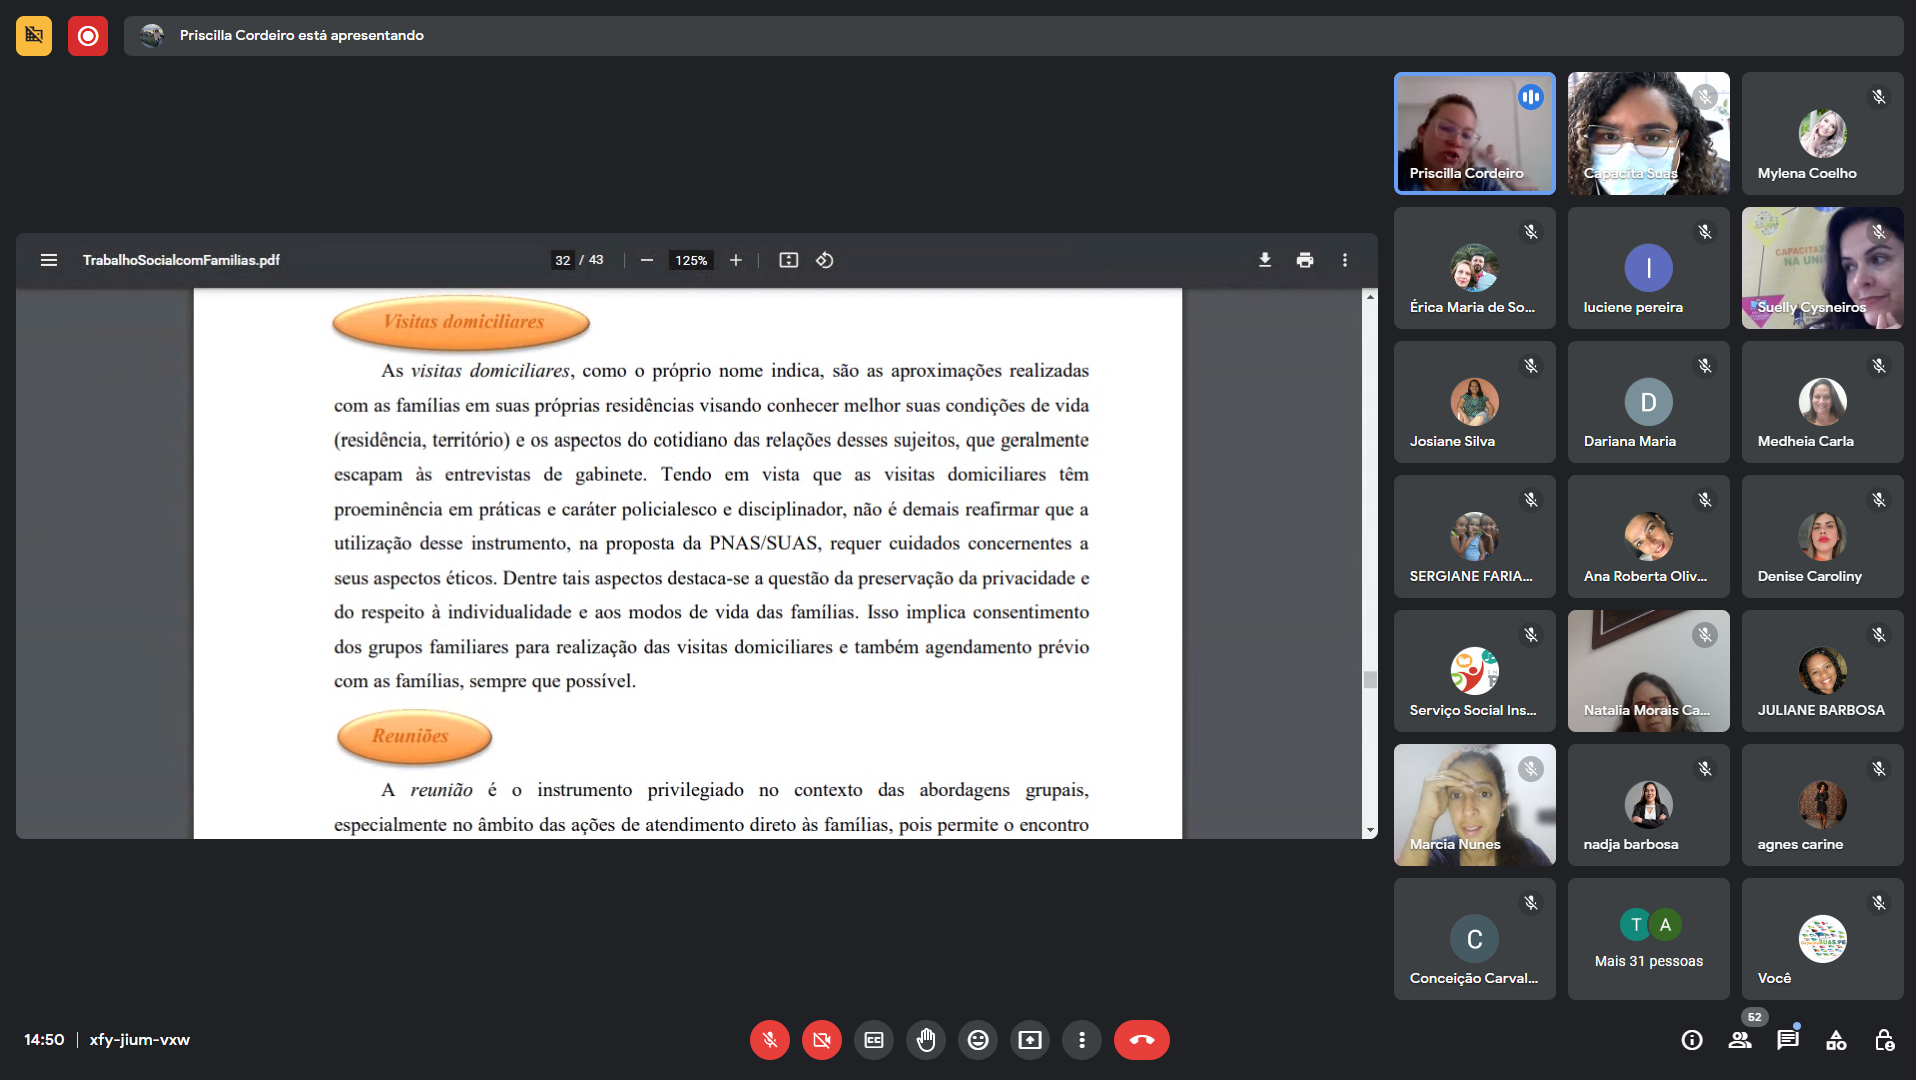Viewport: 1916px width, 1080px height.
Task: Click the fit to page icon
Action: (x=789, y=260)
